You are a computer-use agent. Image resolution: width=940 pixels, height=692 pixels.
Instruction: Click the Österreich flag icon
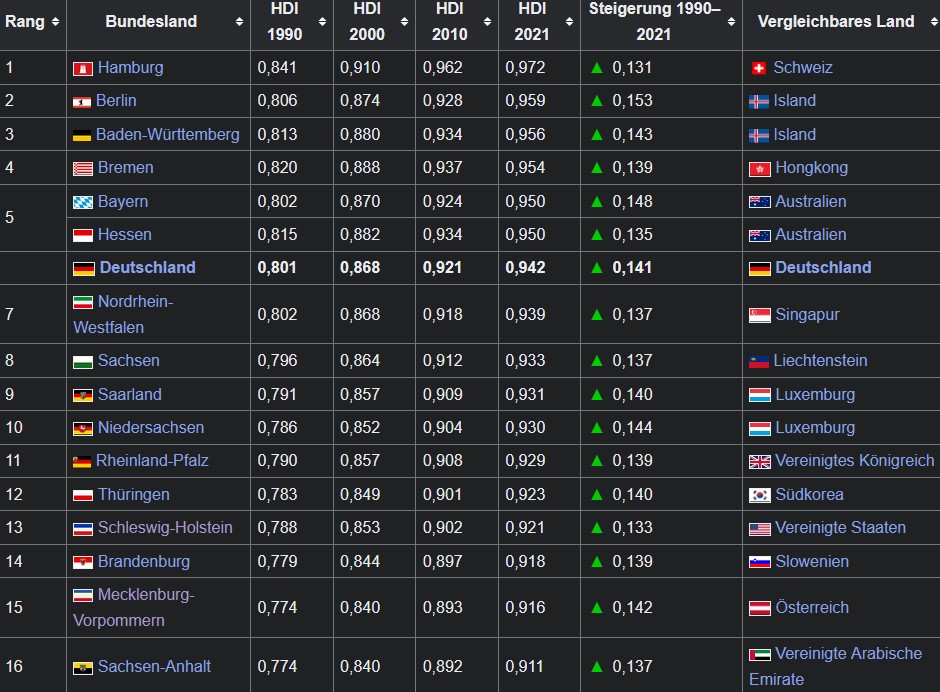(760, 608)
